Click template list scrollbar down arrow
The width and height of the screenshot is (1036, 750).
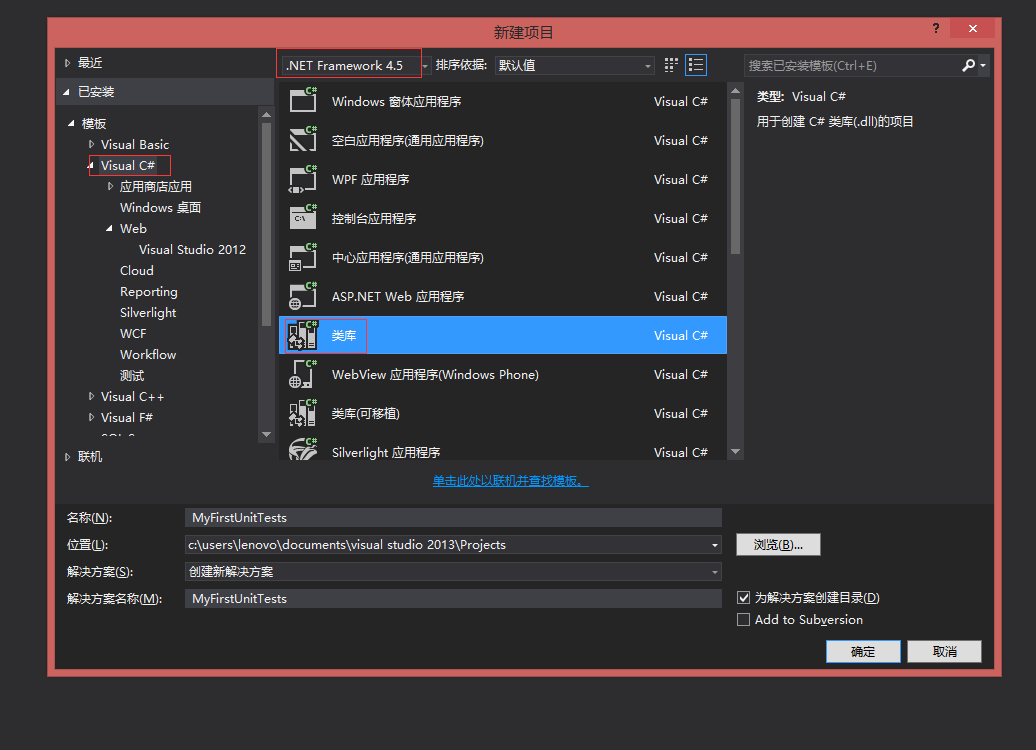click(x=735, y=452)
